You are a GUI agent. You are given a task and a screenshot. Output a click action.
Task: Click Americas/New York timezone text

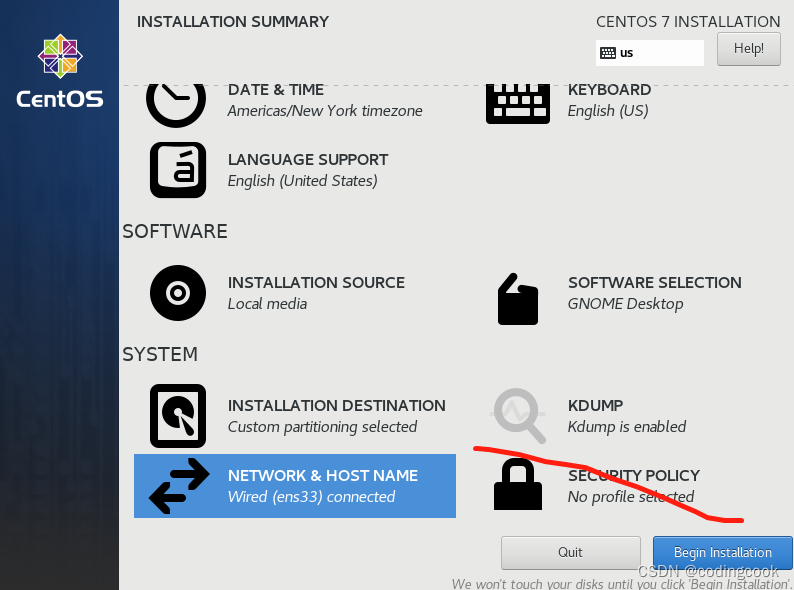click(x=325, y=111)
